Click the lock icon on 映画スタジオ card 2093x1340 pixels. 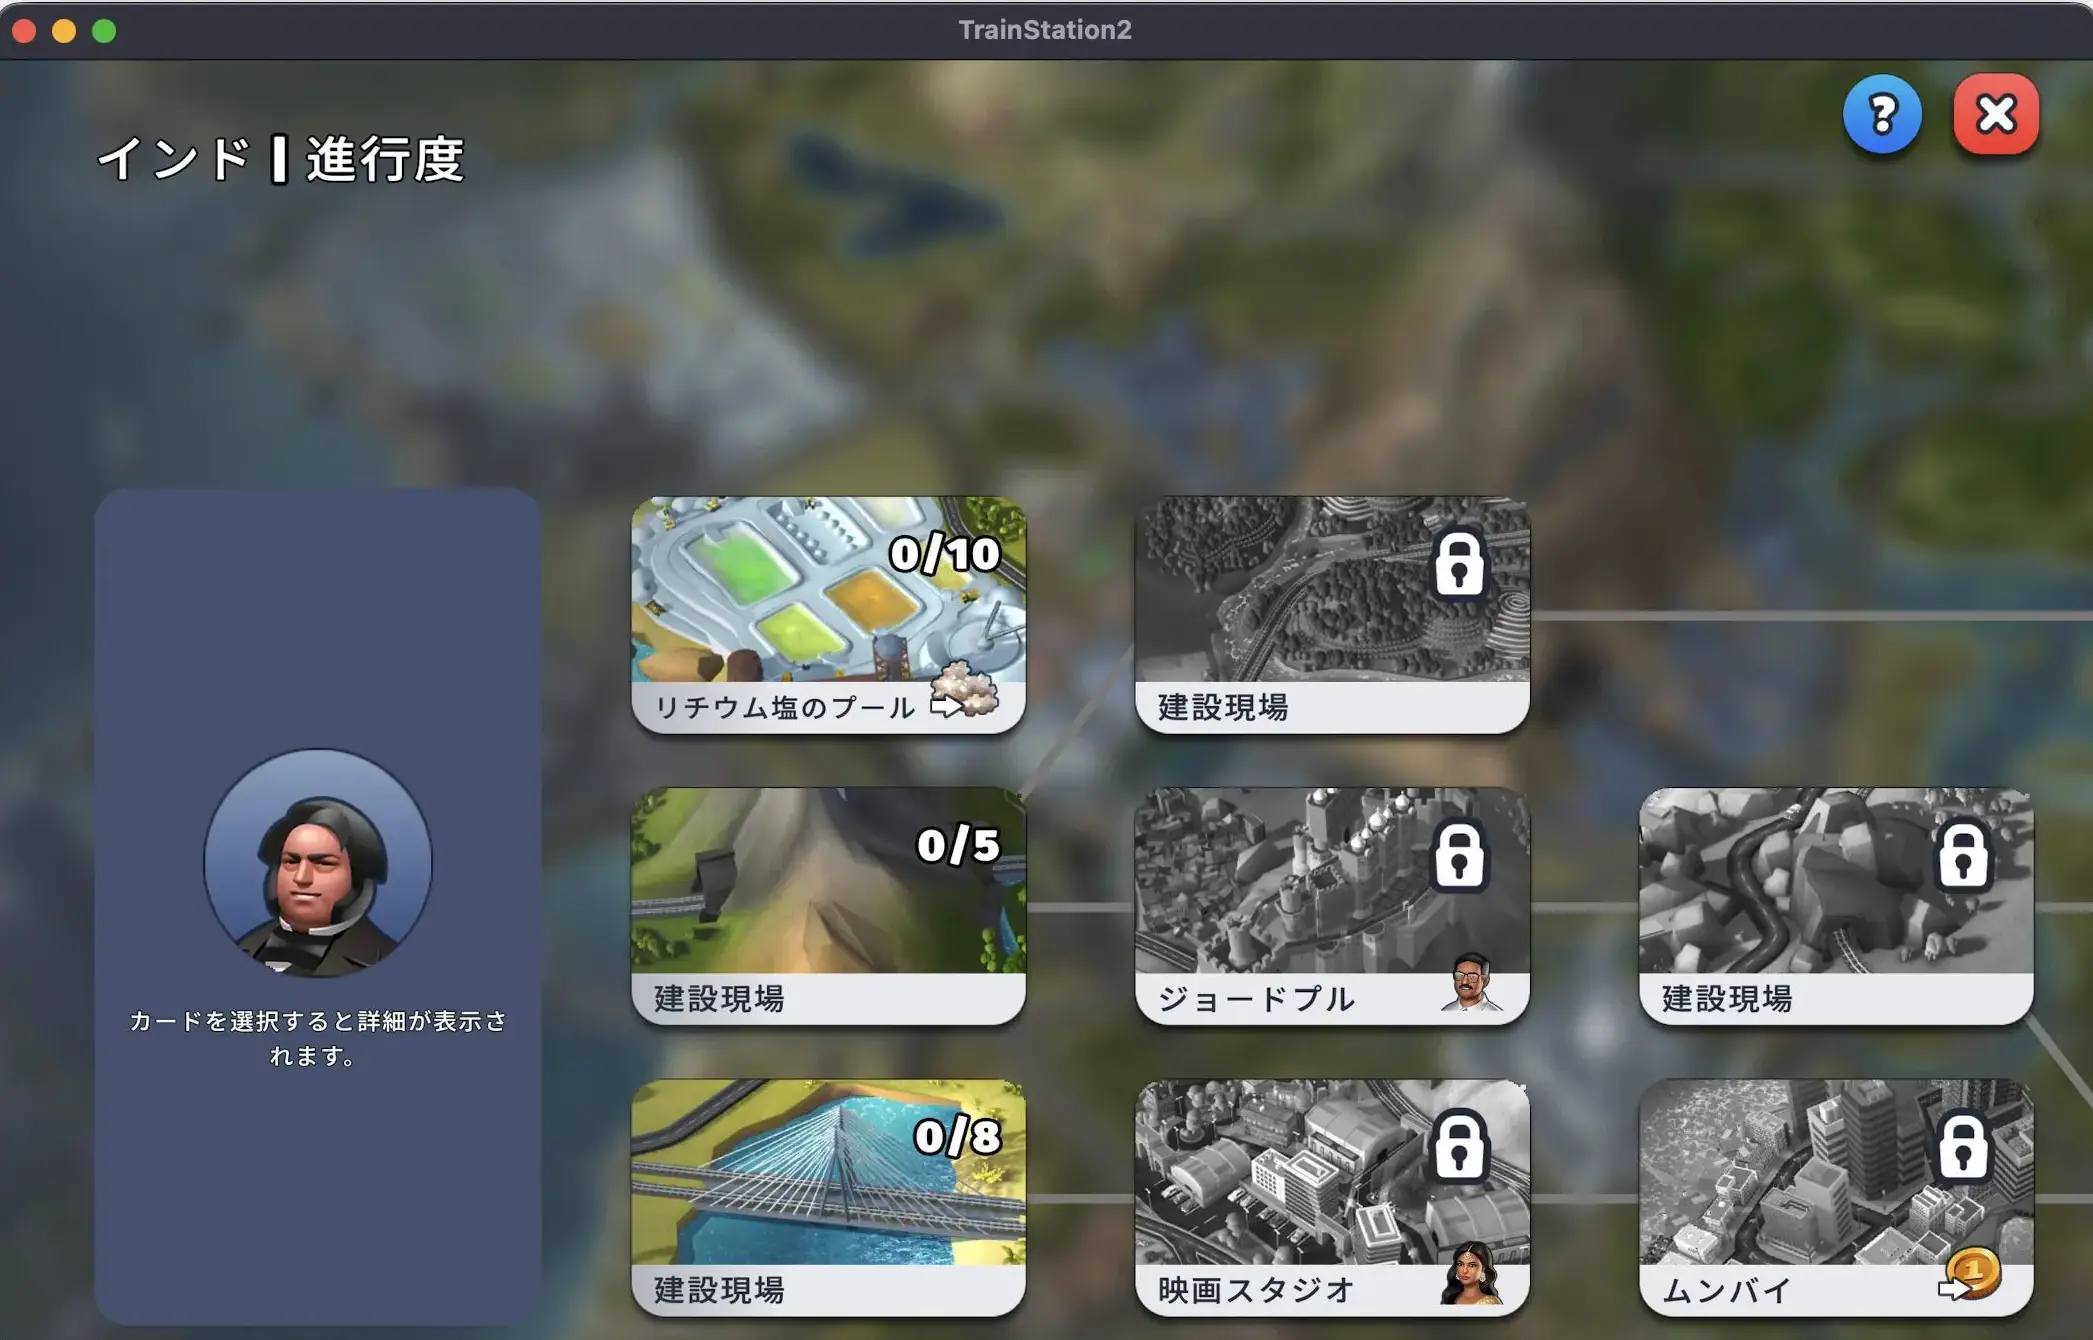[1459, 1147]
